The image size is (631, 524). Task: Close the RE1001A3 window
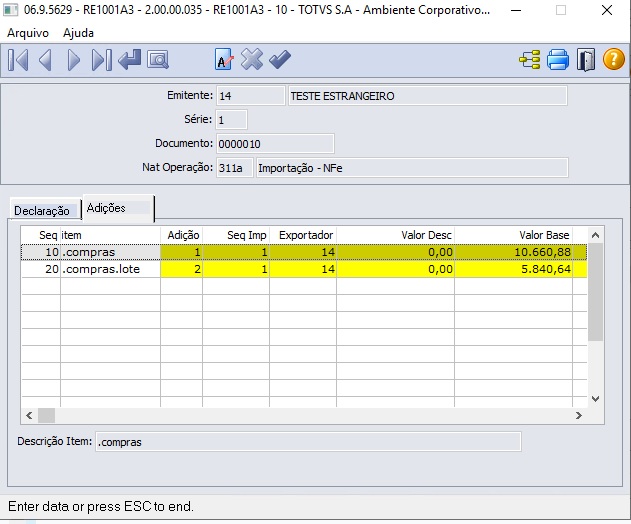click(607, 10)
